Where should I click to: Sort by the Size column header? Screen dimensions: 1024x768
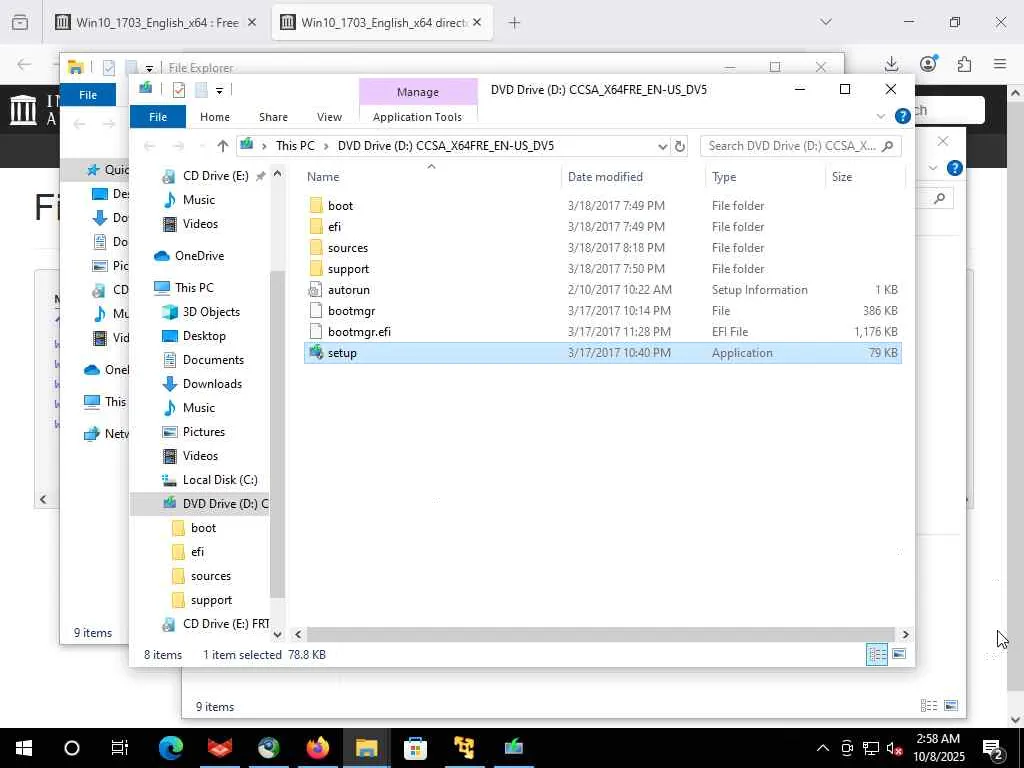[842, 177]
